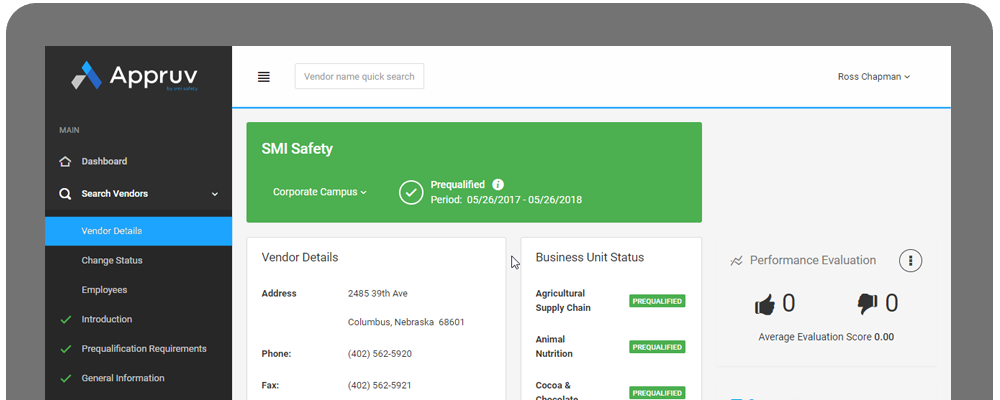The width and height of the screenshot is (1000, 400).
Task: Click address 2485 39th Ave
Action: (x=378, y=293)
